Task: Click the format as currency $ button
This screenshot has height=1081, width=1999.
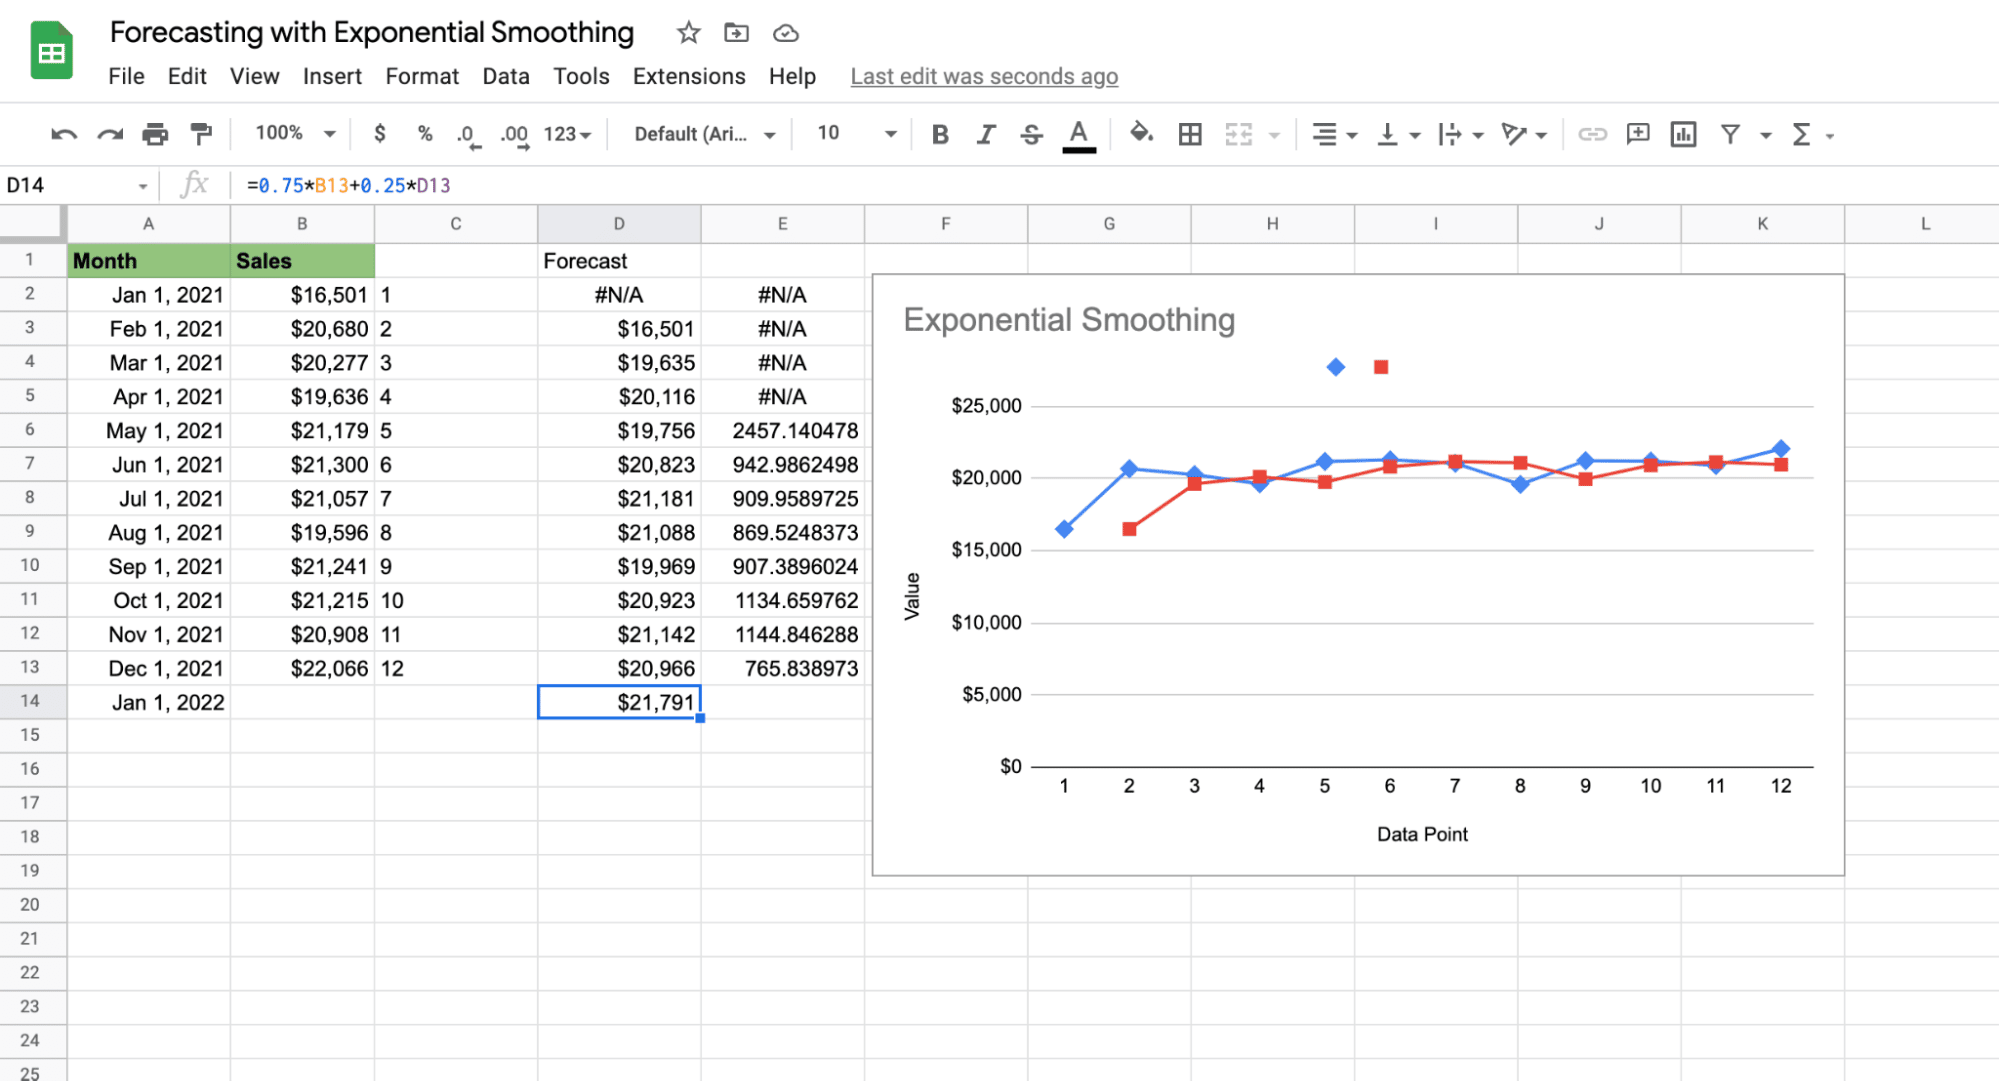Action: point(379,134)
